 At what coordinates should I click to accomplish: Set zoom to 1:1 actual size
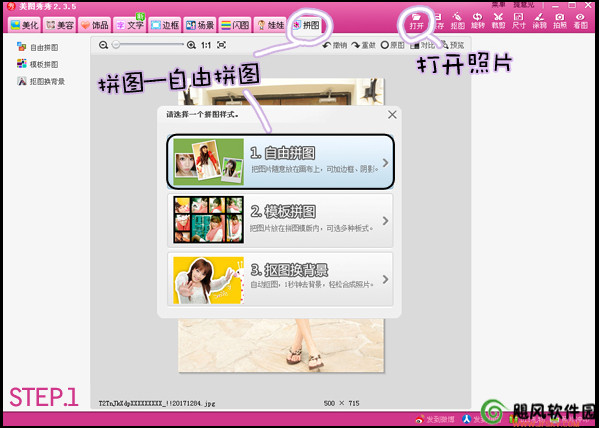[206, 45]
